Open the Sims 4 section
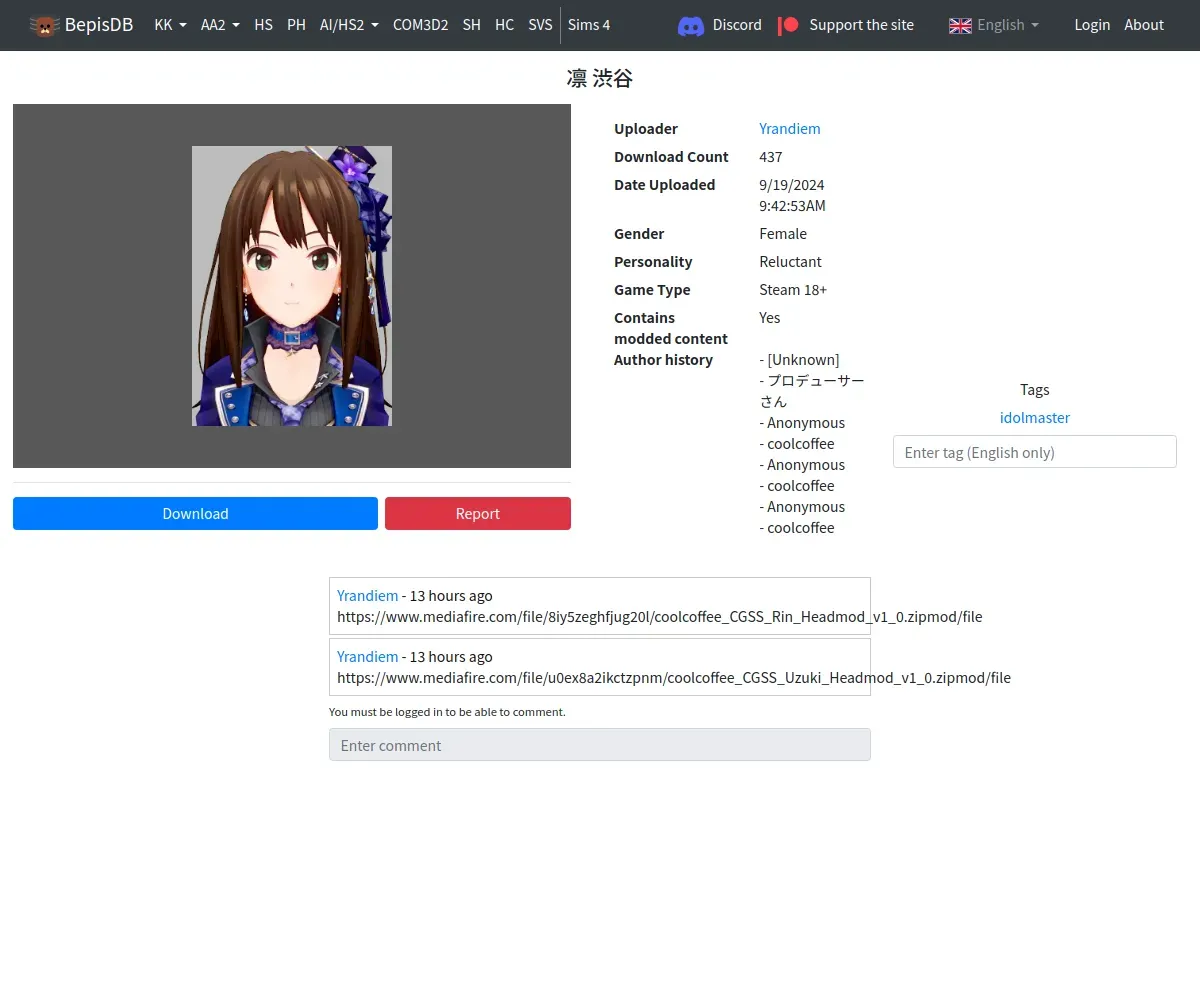This screenshot has width=1200, height=1000. coord(589,25)
